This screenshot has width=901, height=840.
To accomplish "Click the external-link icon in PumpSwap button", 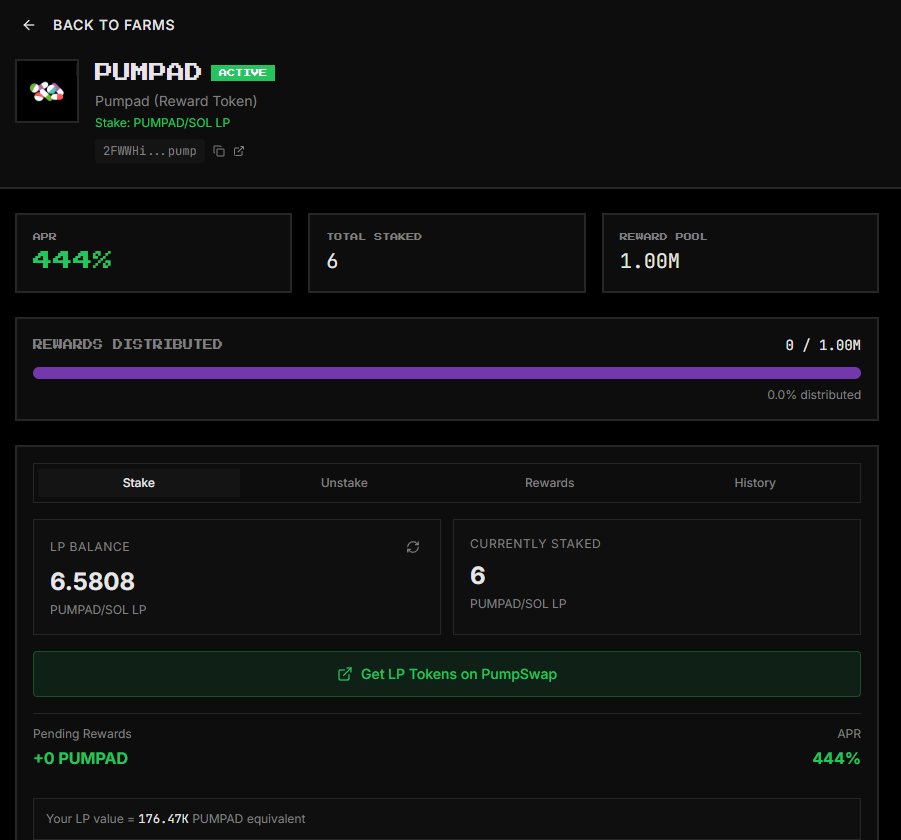I will click(345, 674).
